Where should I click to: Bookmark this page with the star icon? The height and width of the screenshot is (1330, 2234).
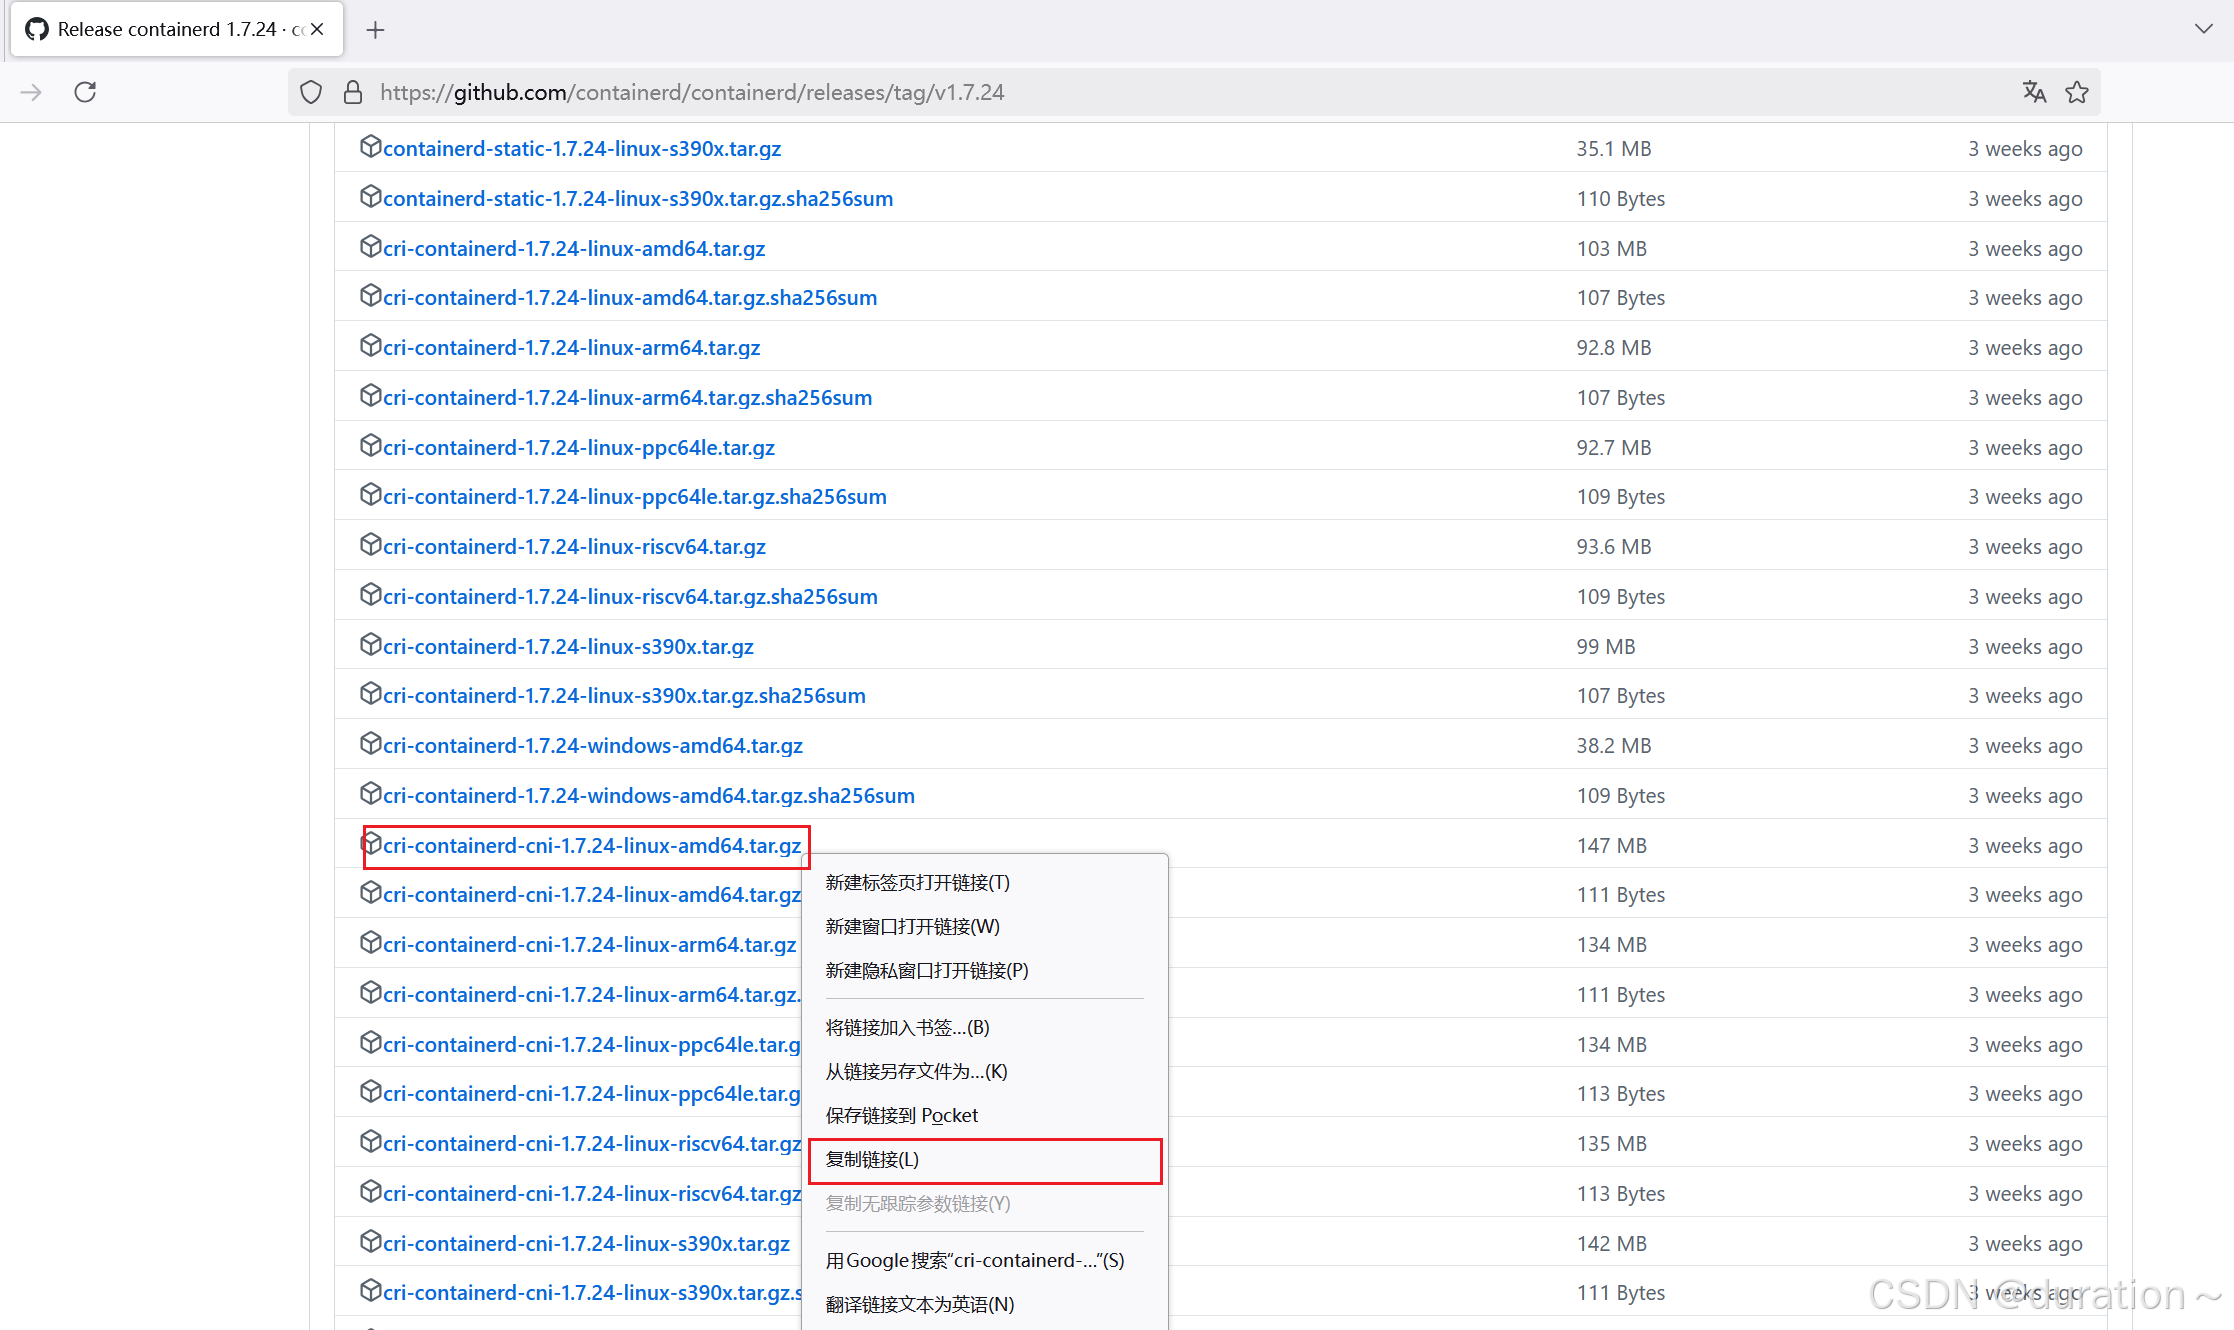pos(2077,92)
